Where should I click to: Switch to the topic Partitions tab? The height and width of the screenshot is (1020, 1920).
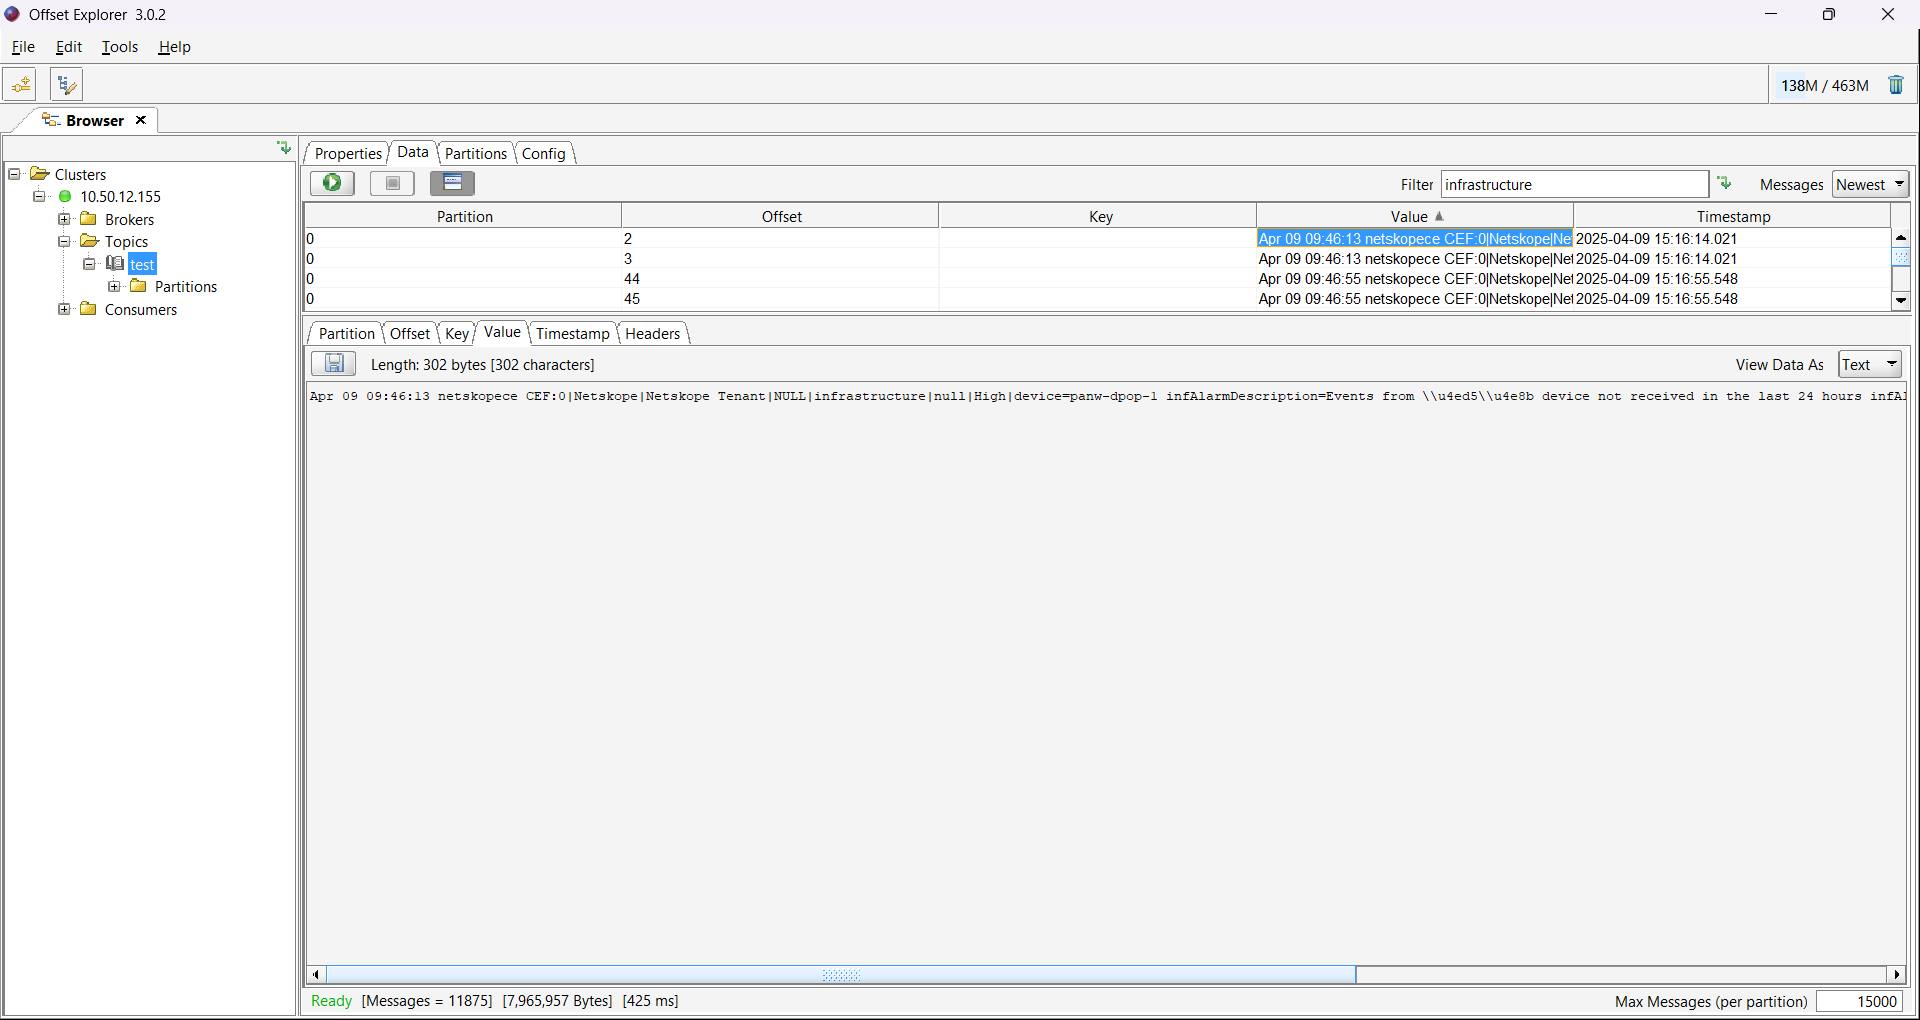(476, 153)
